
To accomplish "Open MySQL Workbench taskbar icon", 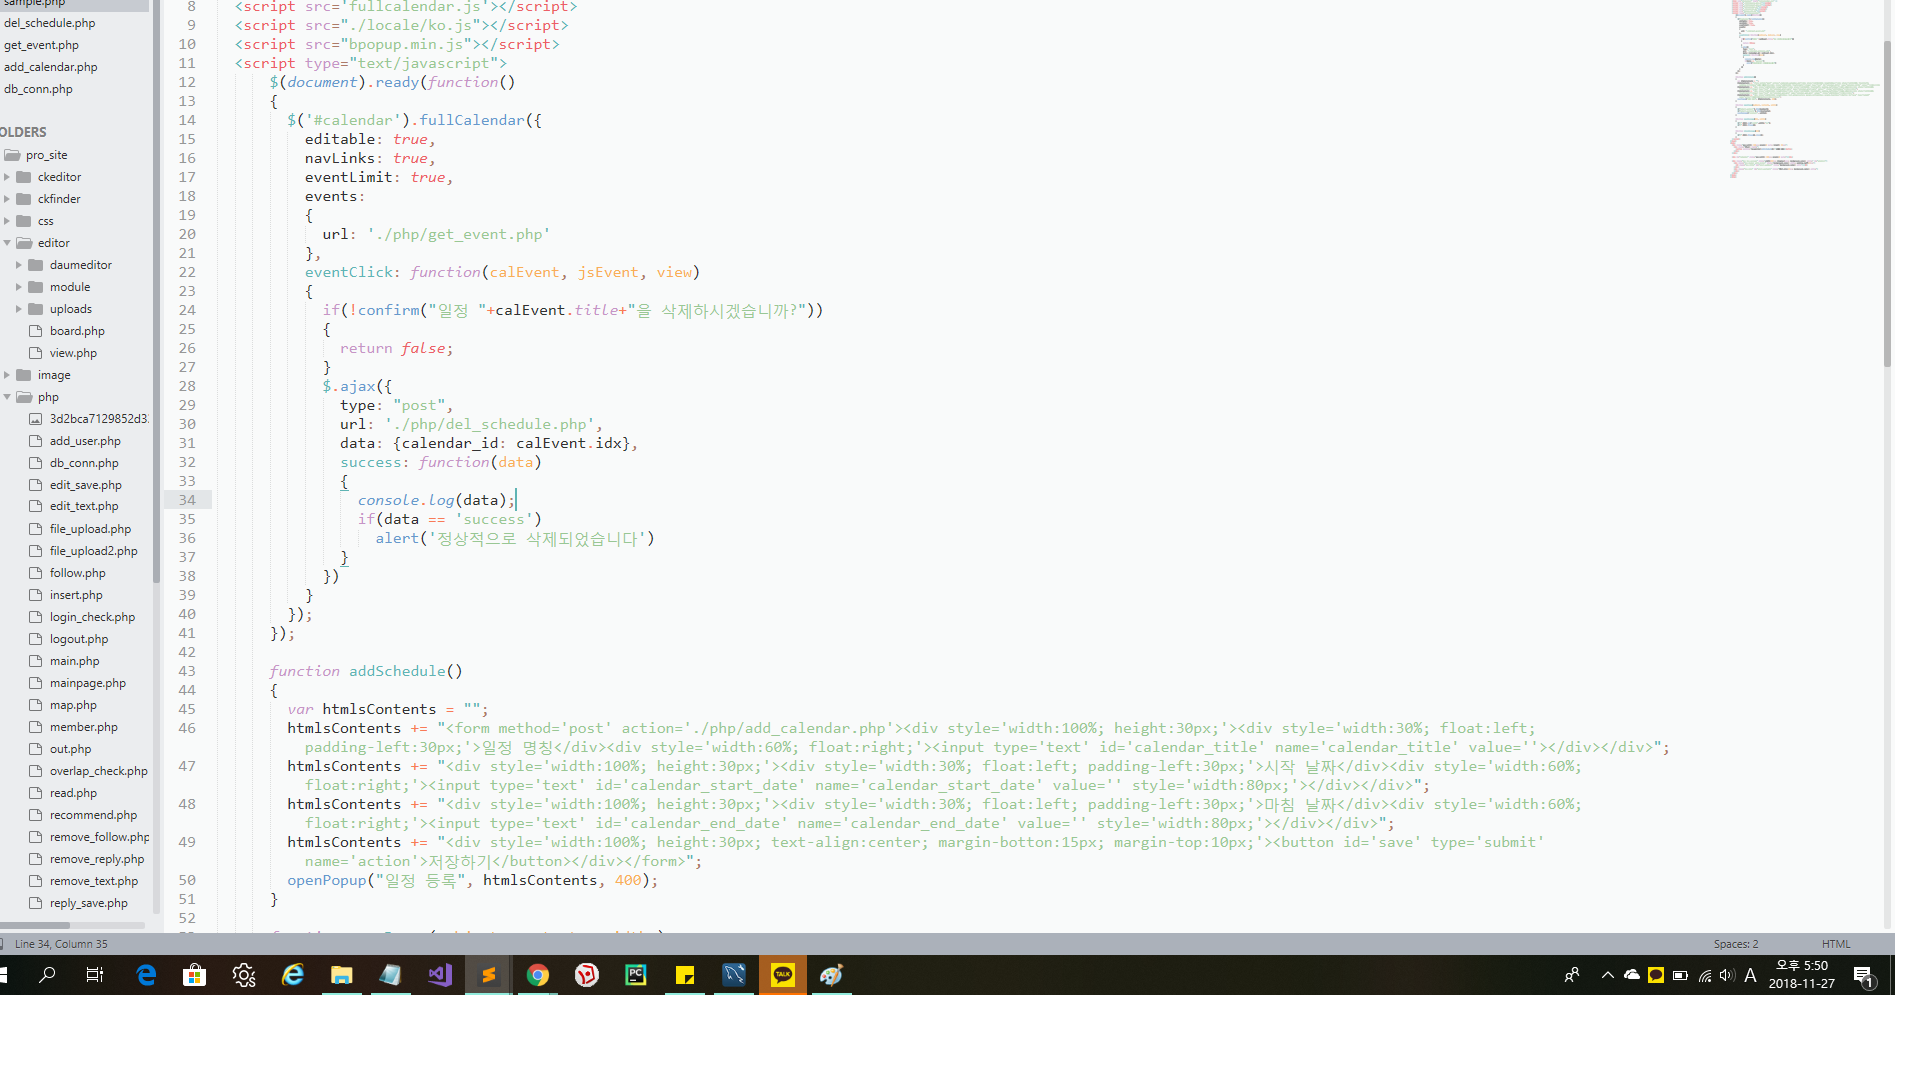I will tap(733, 975).
